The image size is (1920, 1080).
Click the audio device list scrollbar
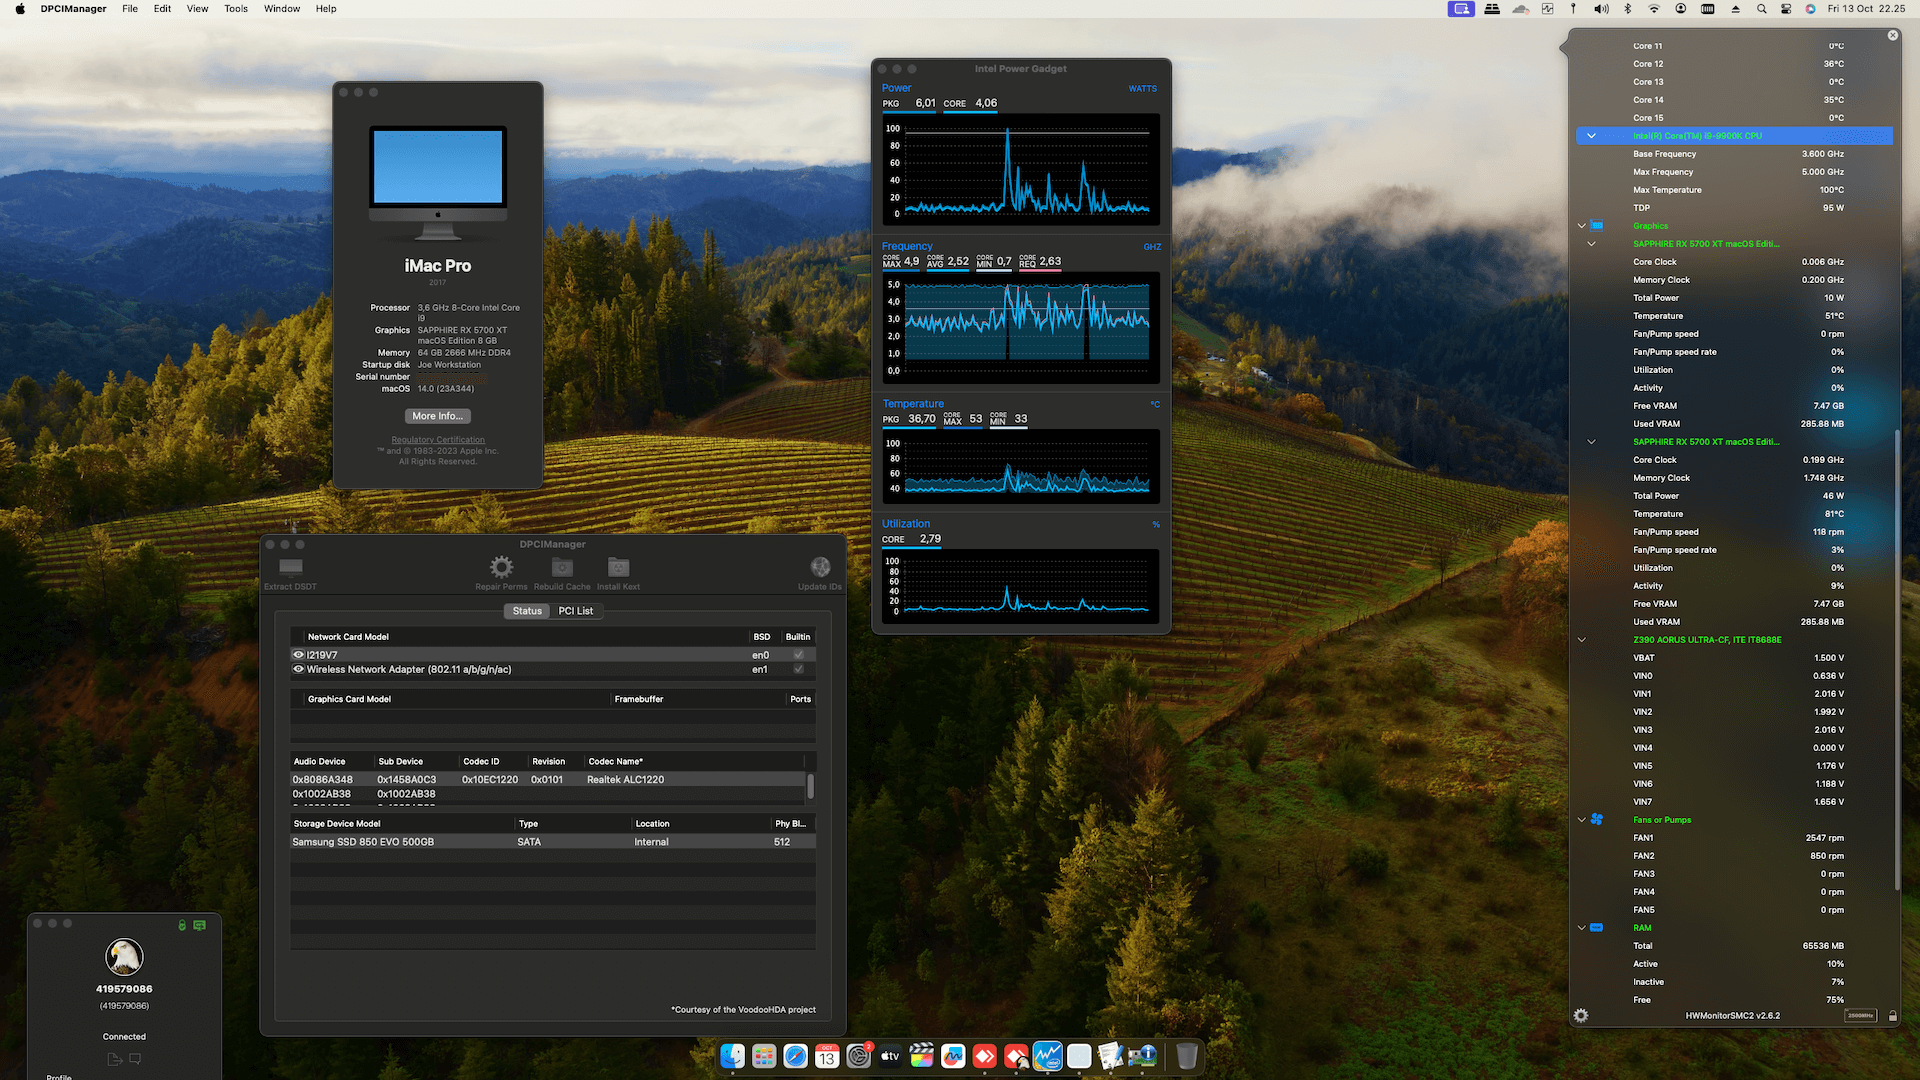(810, 786)
